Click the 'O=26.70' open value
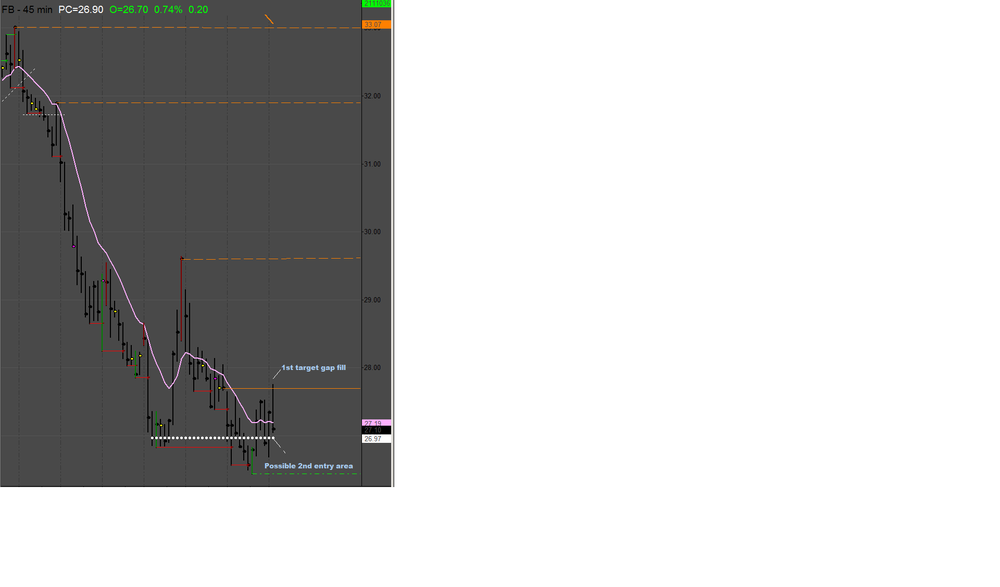The width and height of the screenshot is (1000, 587). click(128, 10)
